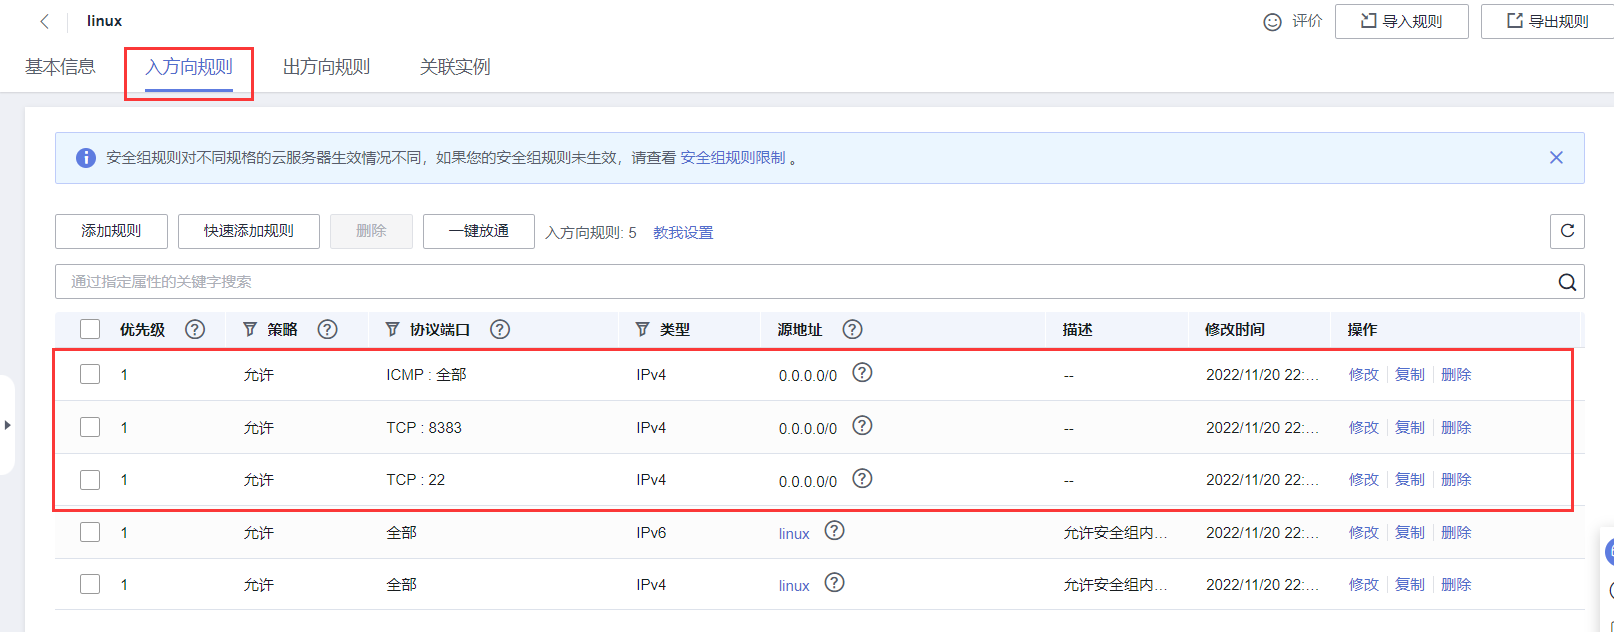Click the search magnifier icon
Viewport: 1614px width, 632px height.
[x=1567, y=282]
